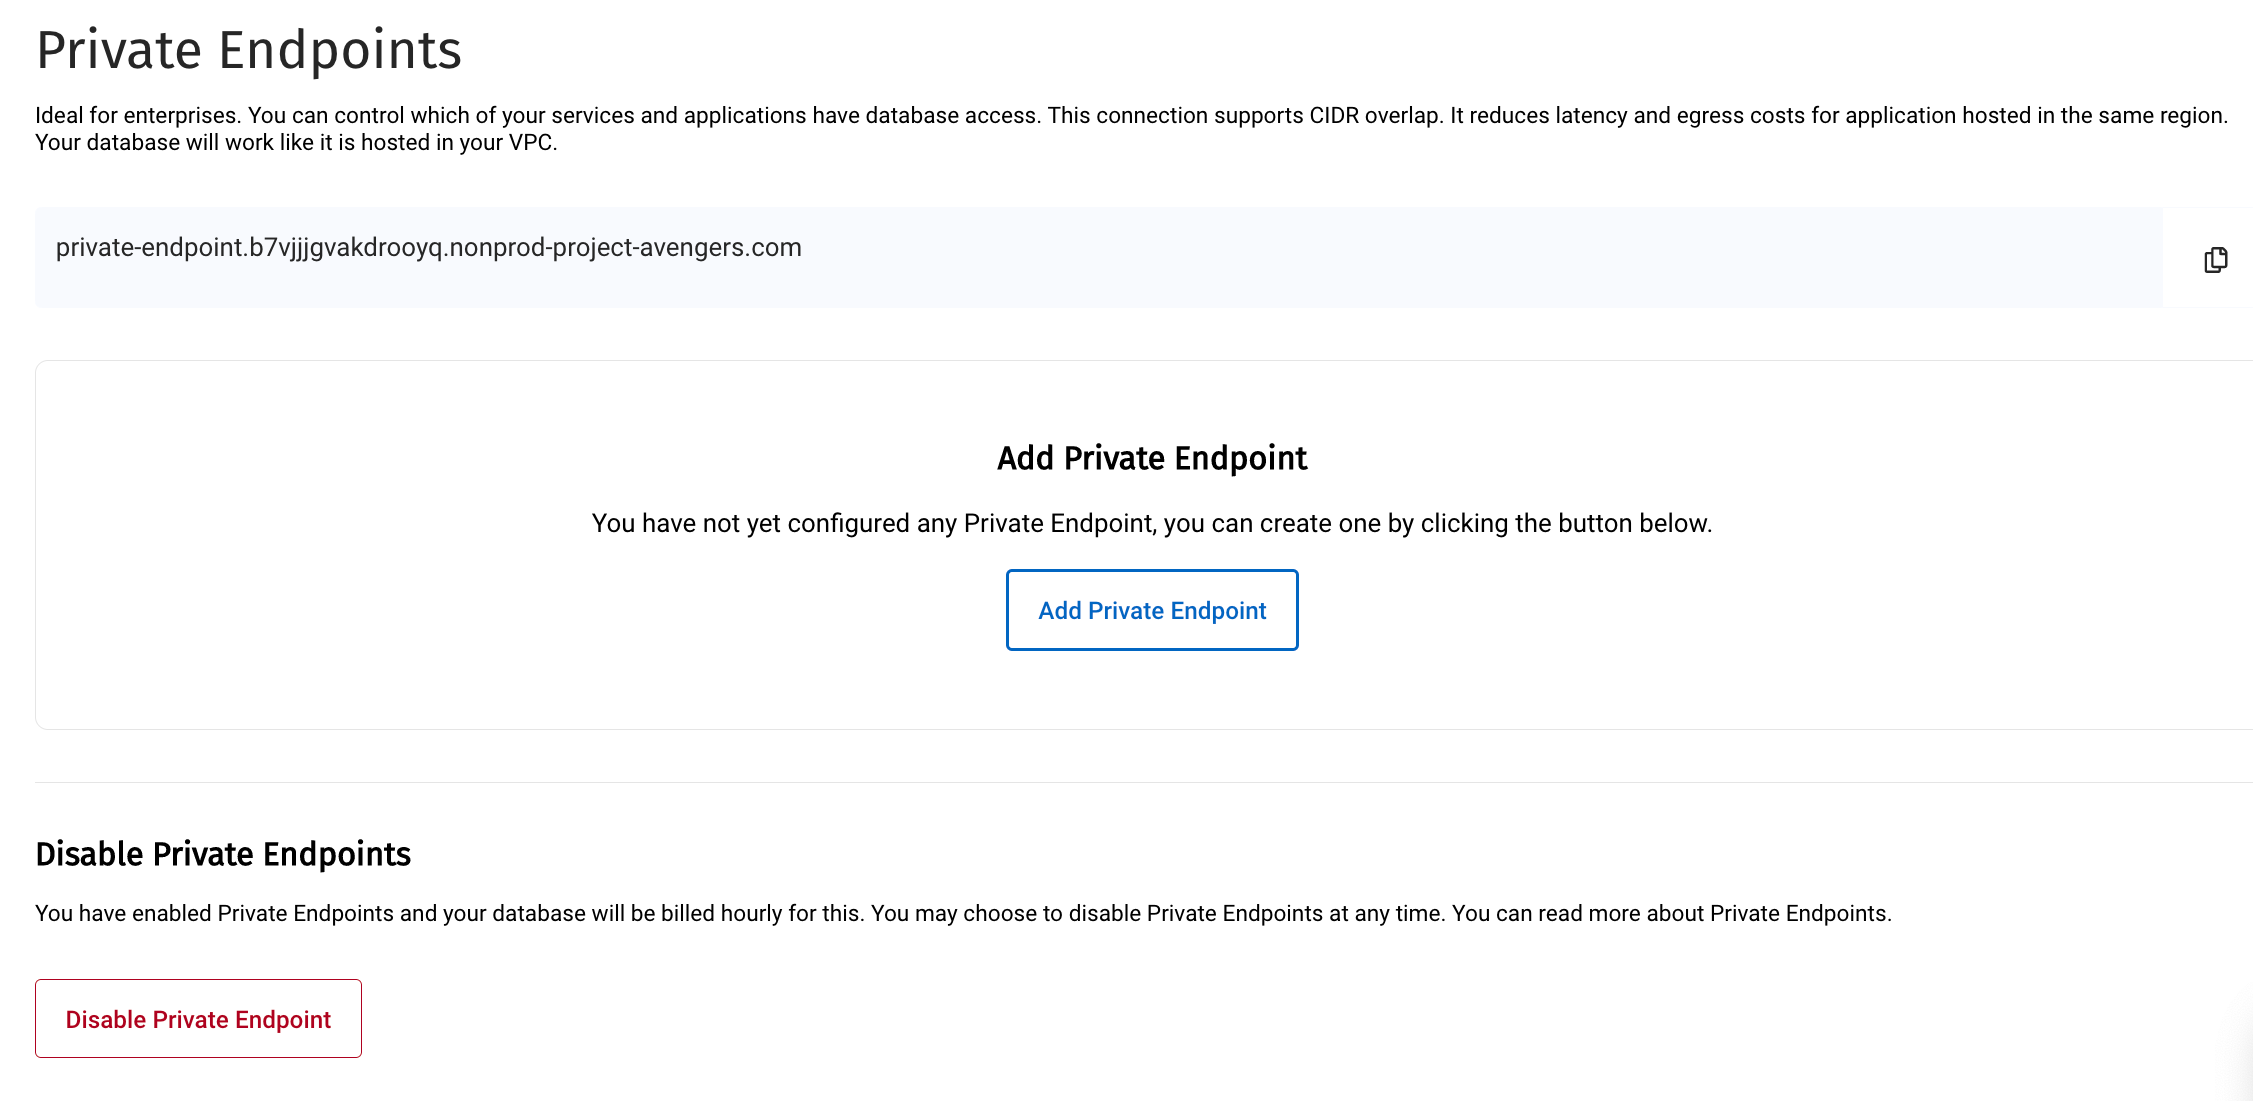Click the bold Add Private Endpoint card heading
Image resolution: width=2253 pixels, height=1101 pixels.
coord(1152,458)
